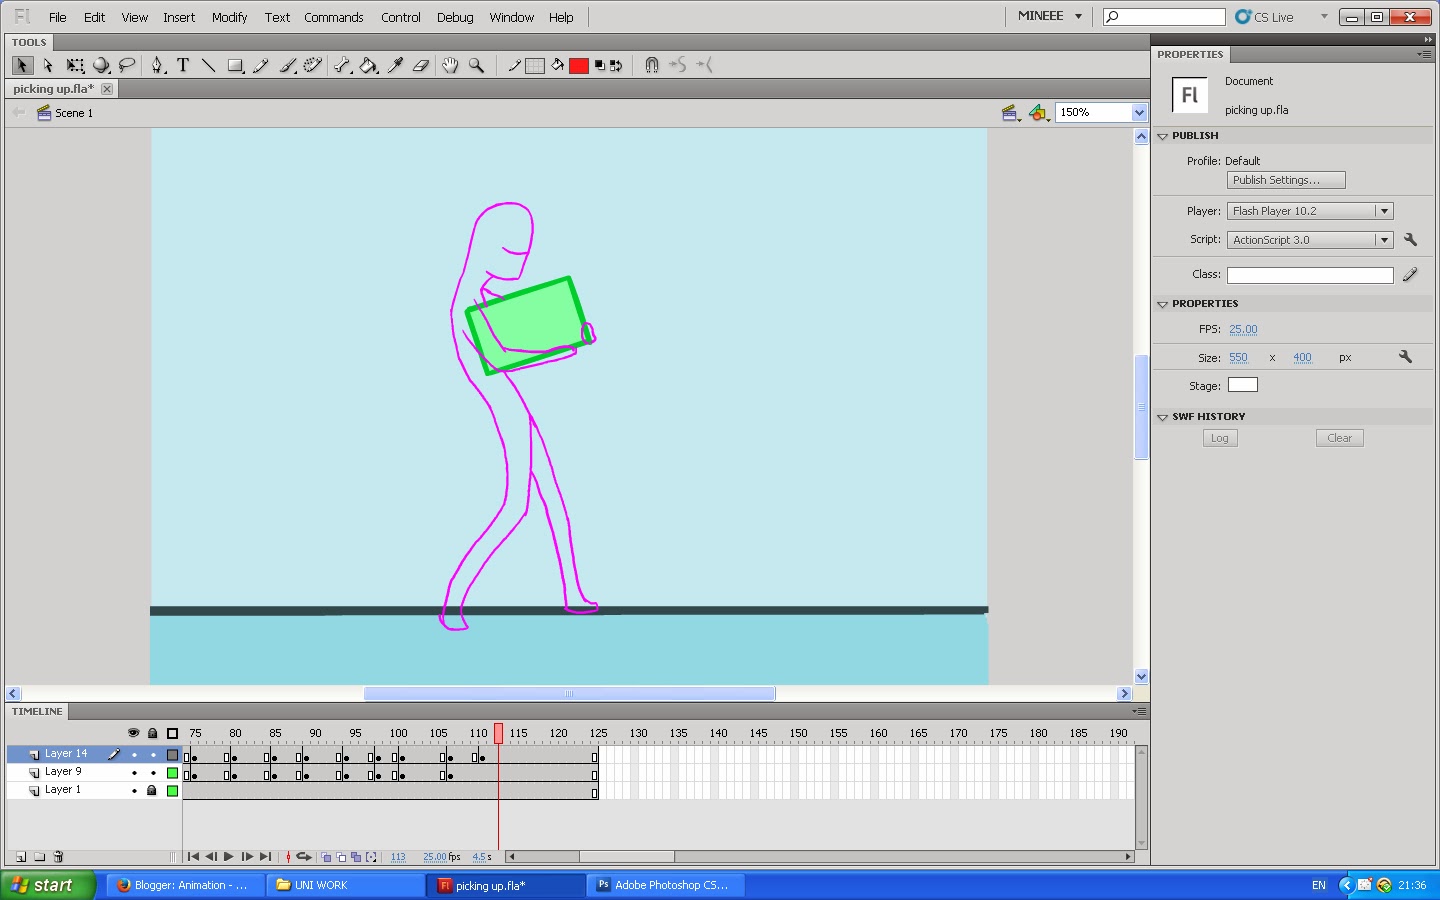Viewport: 1440px width, 900px height.
Task: Toggle outline view for Layer 9
Action: point(172,773)
